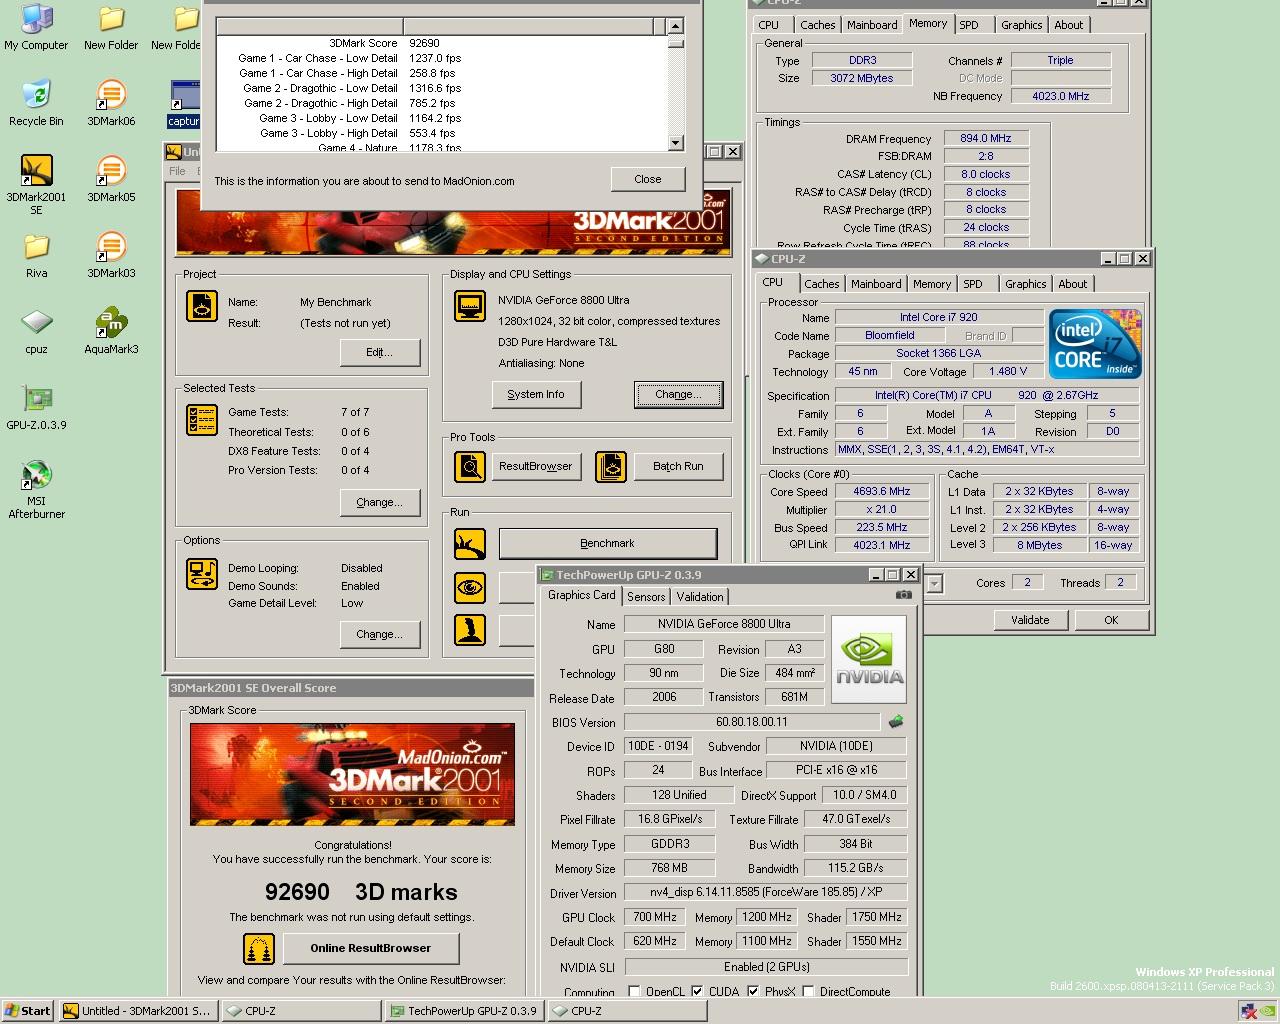Switch to SPD tab in front CPU-Z window
The width and height of the screenshot is (1280, 1024).
[973, 284]
